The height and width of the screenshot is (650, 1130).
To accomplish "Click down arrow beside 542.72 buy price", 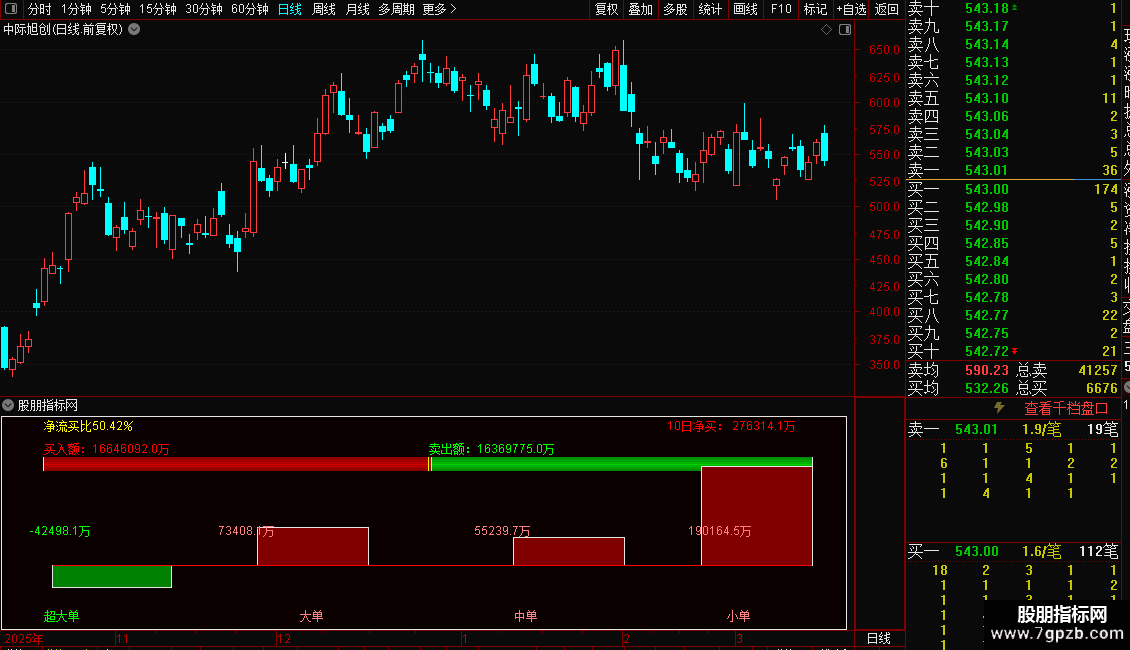I will coord(1015,351).
